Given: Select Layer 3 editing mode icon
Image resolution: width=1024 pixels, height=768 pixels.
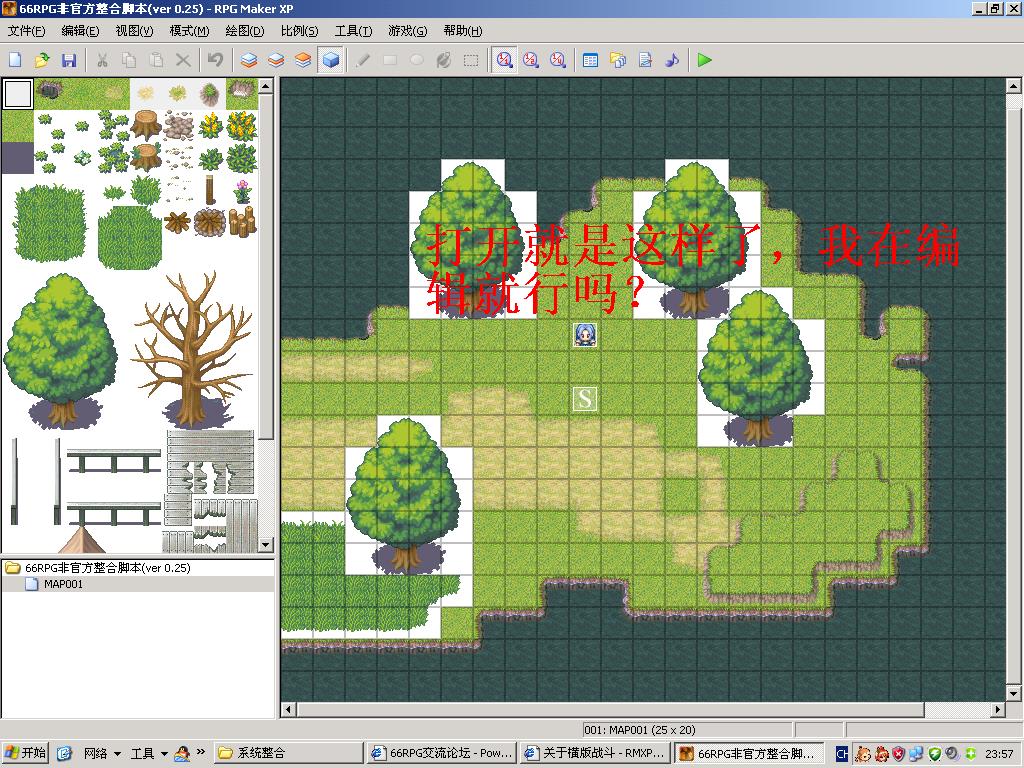Looking at the screenshot, I should 303,60.
